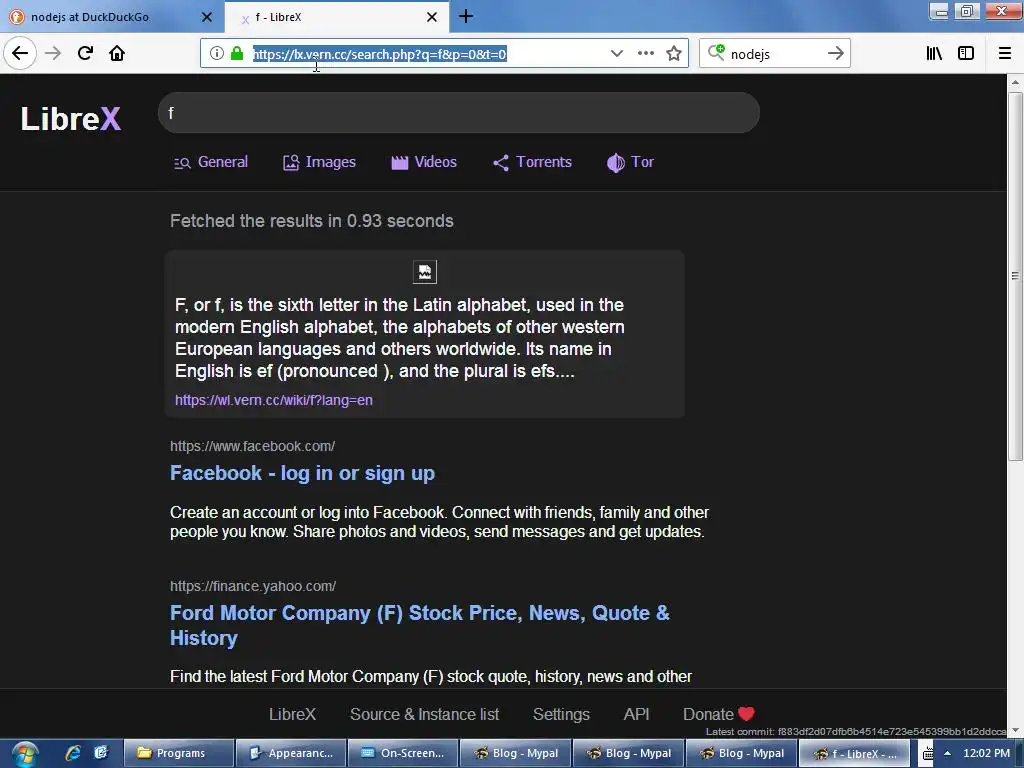The image size is (1024, 768).
Task: Open the wl.vern.cc wiki link
Action: (274, 400)
